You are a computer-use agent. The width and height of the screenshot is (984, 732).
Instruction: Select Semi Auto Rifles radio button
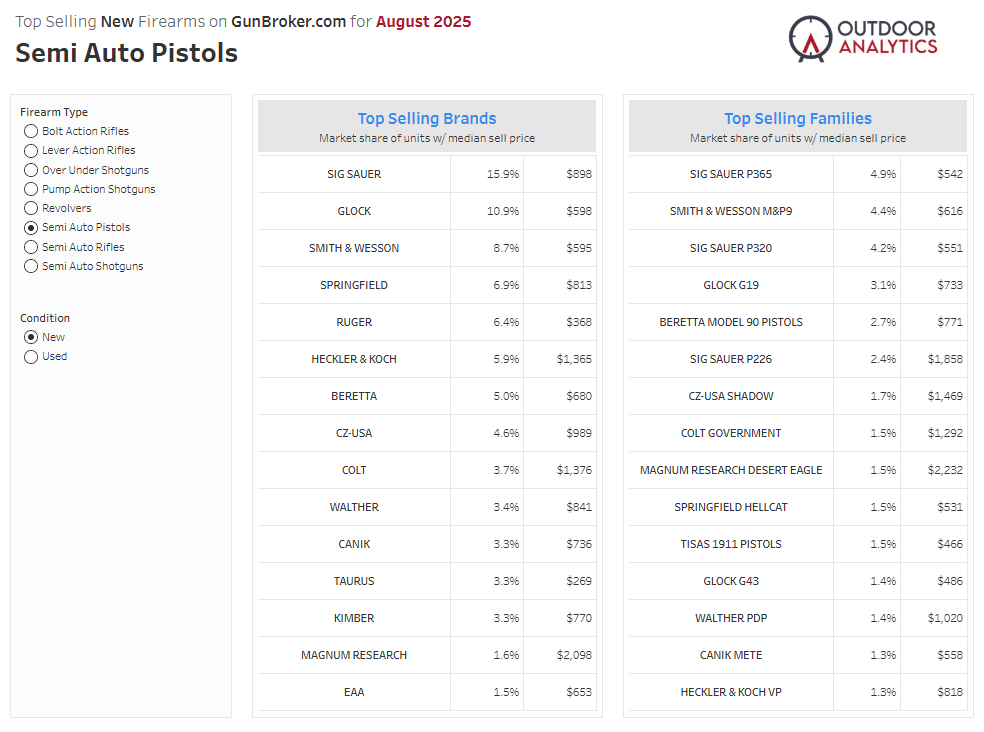point(30,247)
